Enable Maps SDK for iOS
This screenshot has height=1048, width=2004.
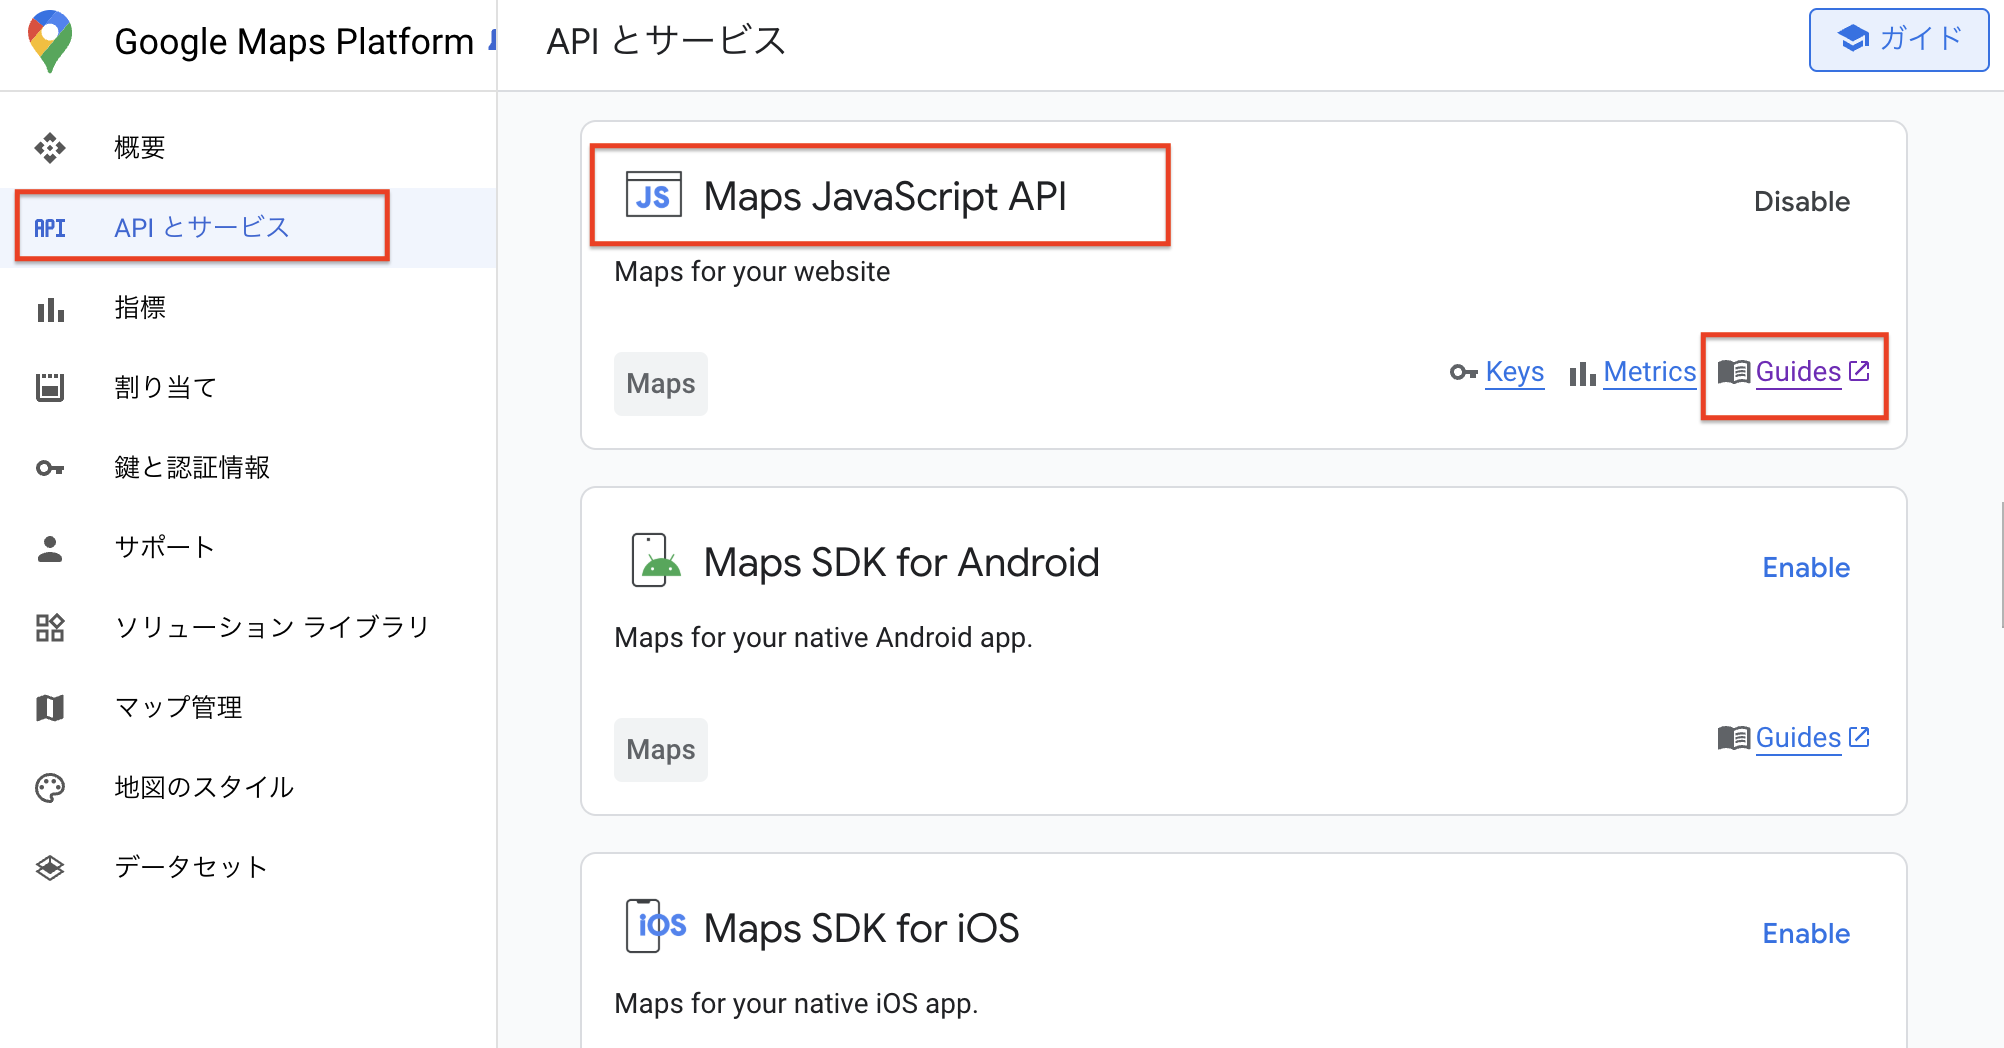point(1806,934)
